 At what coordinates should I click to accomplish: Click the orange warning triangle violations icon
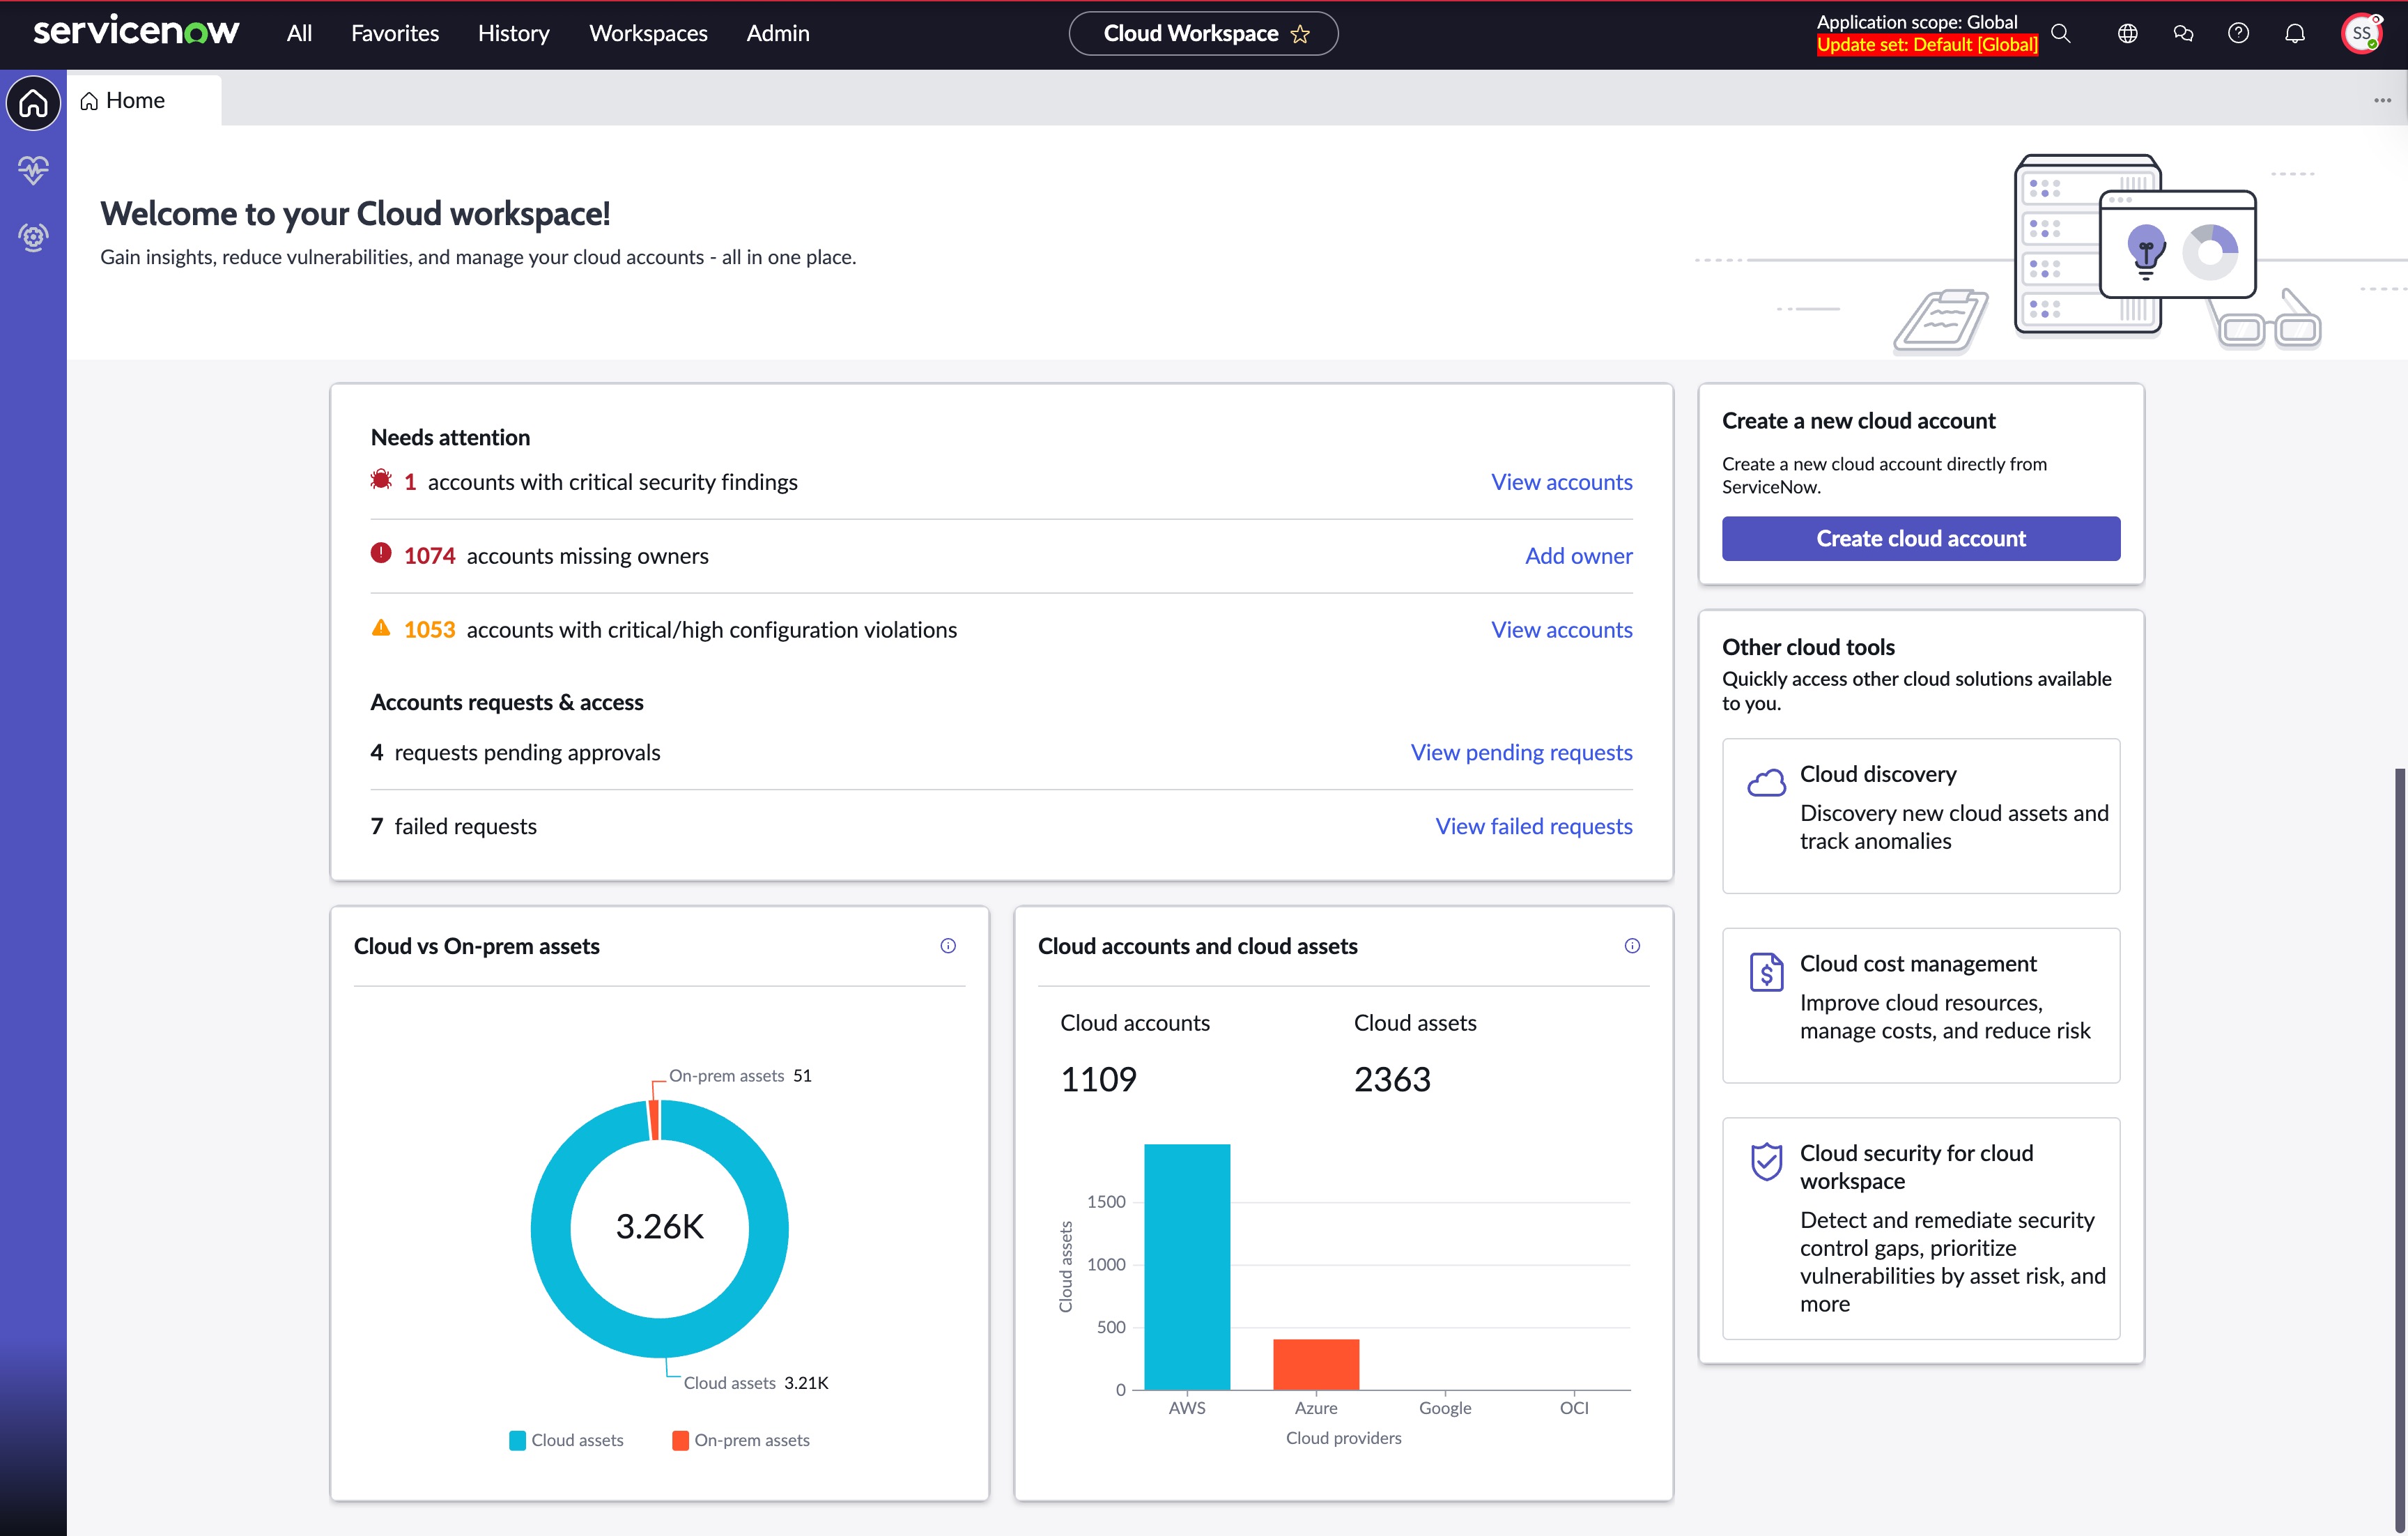[381, 627]
